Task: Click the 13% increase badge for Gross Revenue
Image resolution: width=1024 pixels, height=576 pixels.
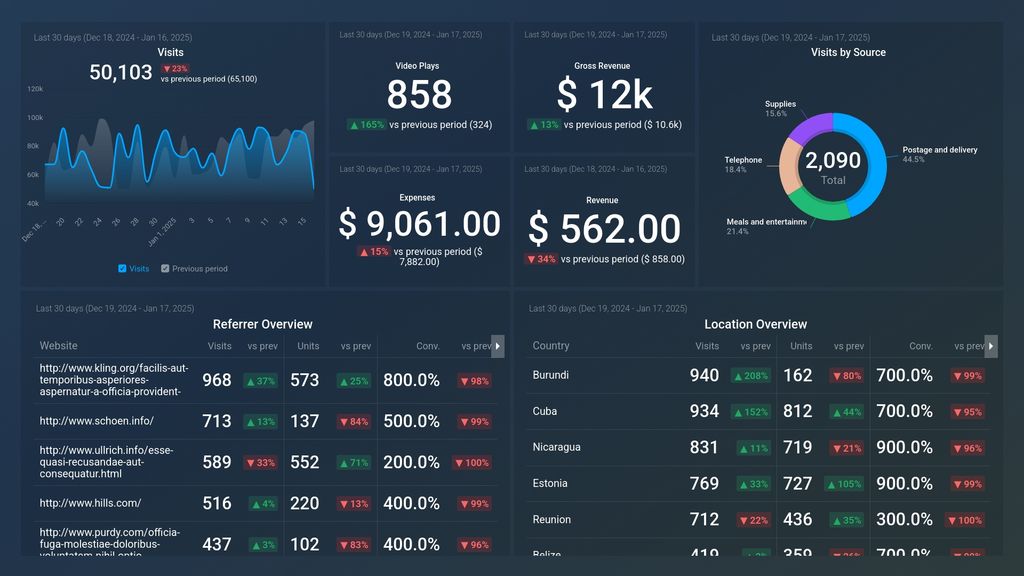Action: click(543, 125)
